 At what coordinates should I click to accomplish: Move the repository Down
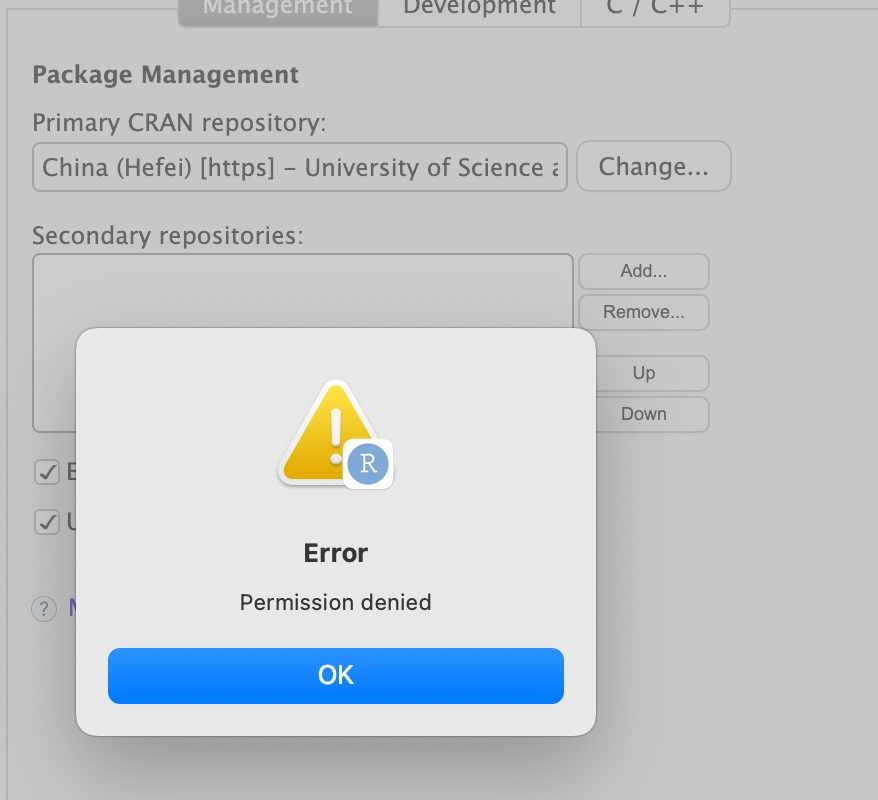pyautogui.click(x=643, y=414)
